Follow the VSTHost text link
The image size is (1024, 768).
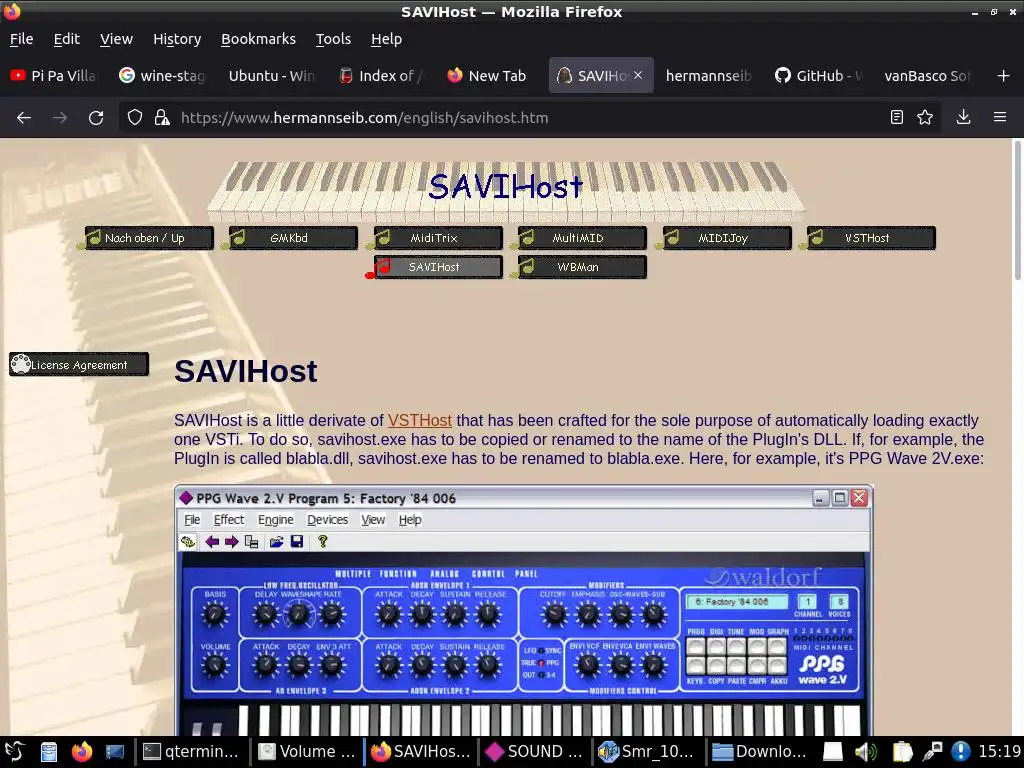[419, 421]
